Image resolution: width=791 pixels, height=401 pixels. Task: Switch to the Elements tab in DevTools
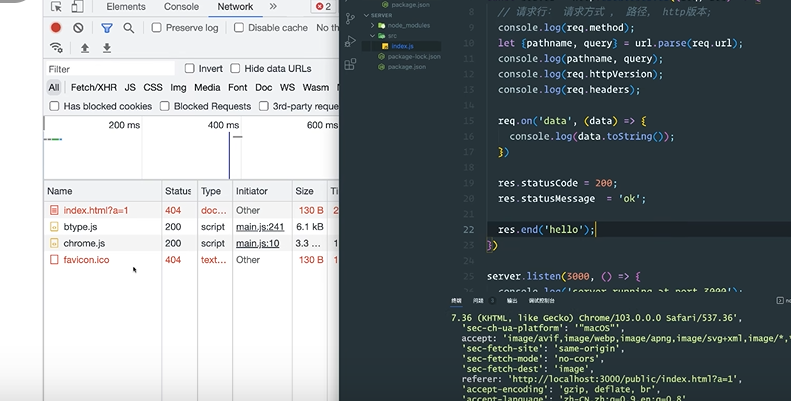(x=126, y=7)
